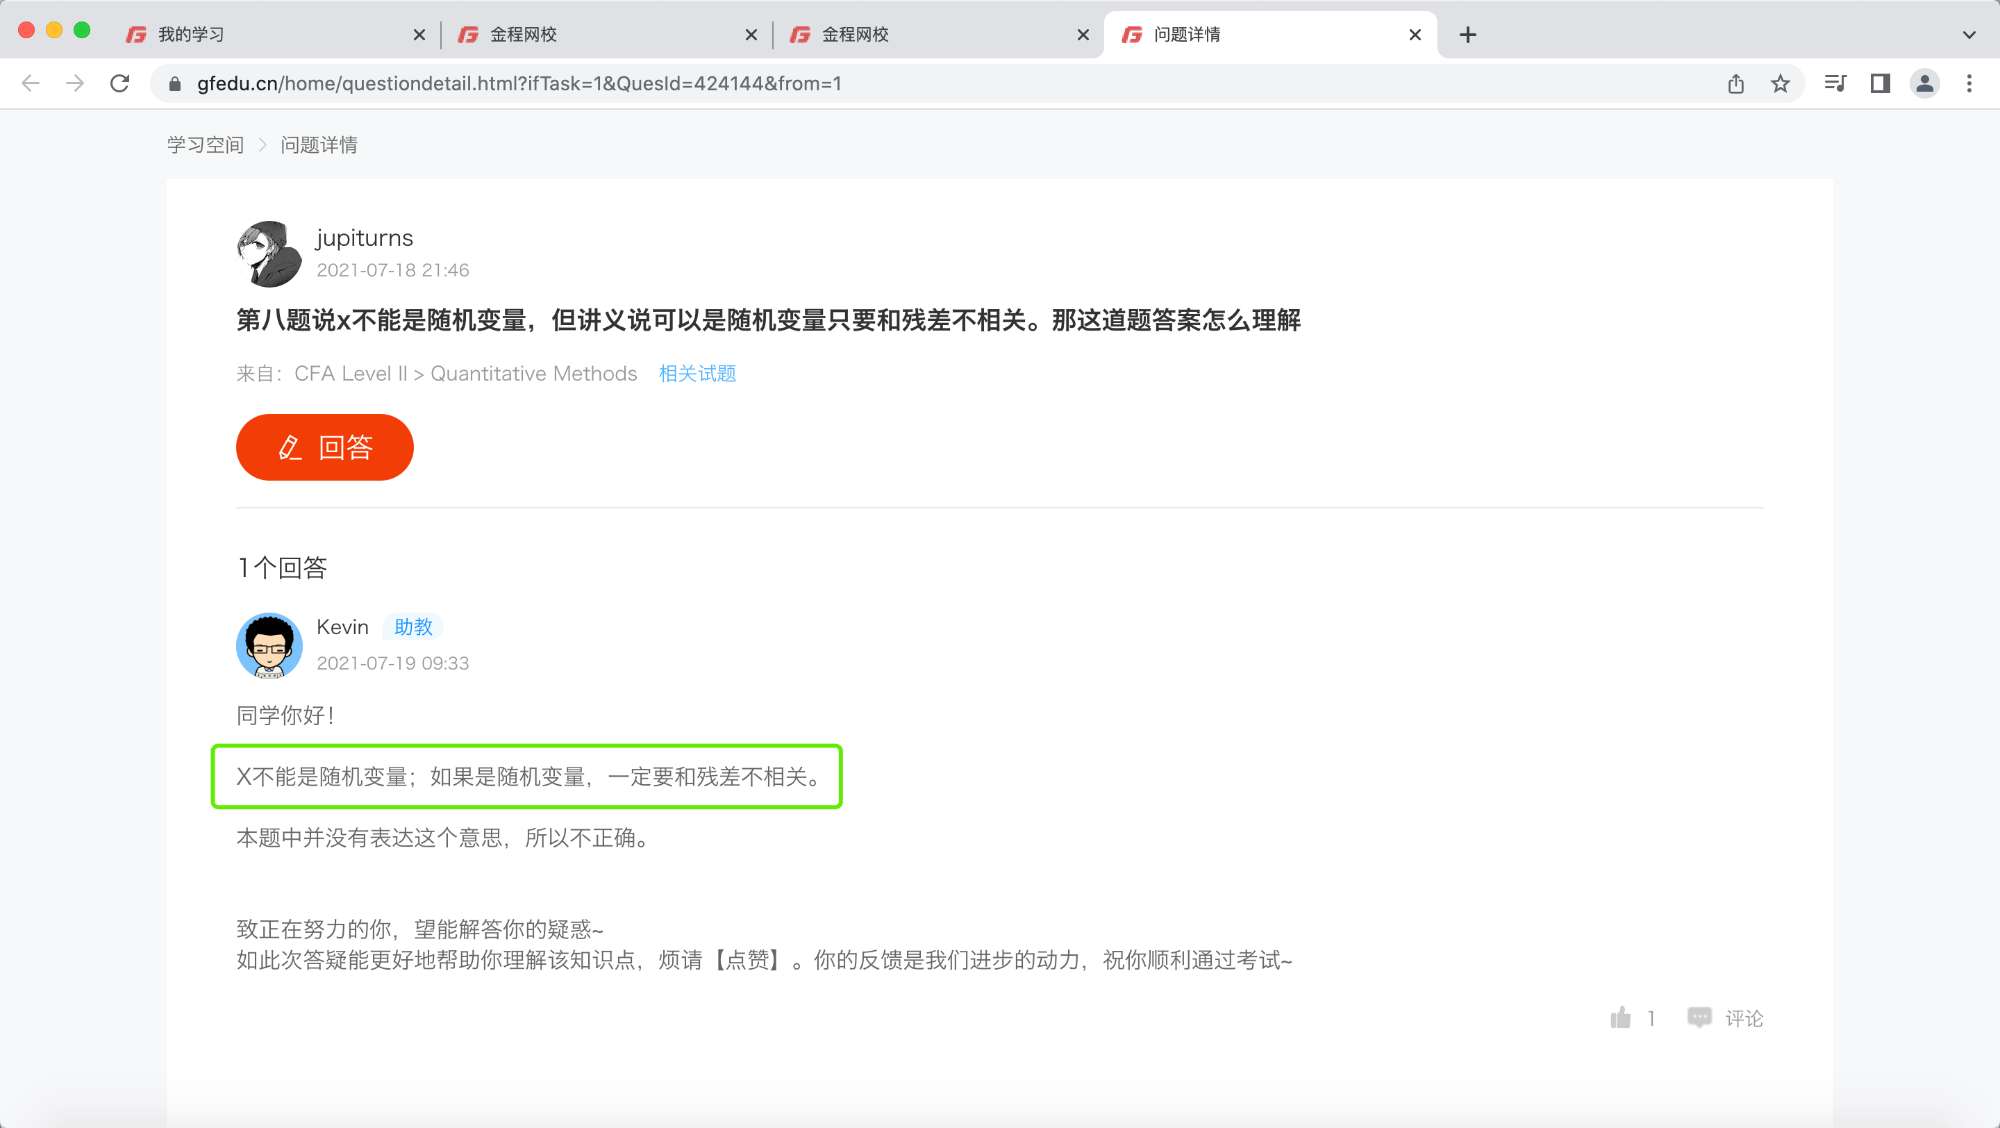
Task: Go to 学习空间 breadcrumb link
Action: (x=205, y=145)
